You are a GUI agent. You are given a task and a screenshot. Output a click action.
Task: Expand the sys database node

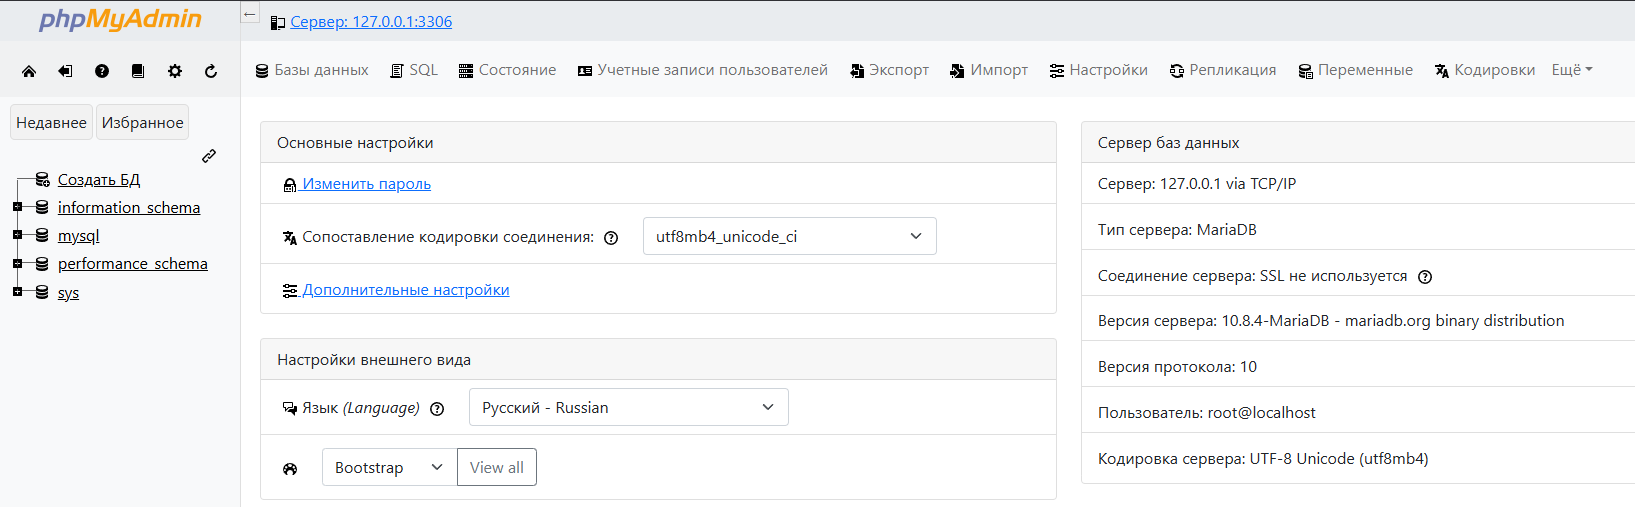[17, 292]
